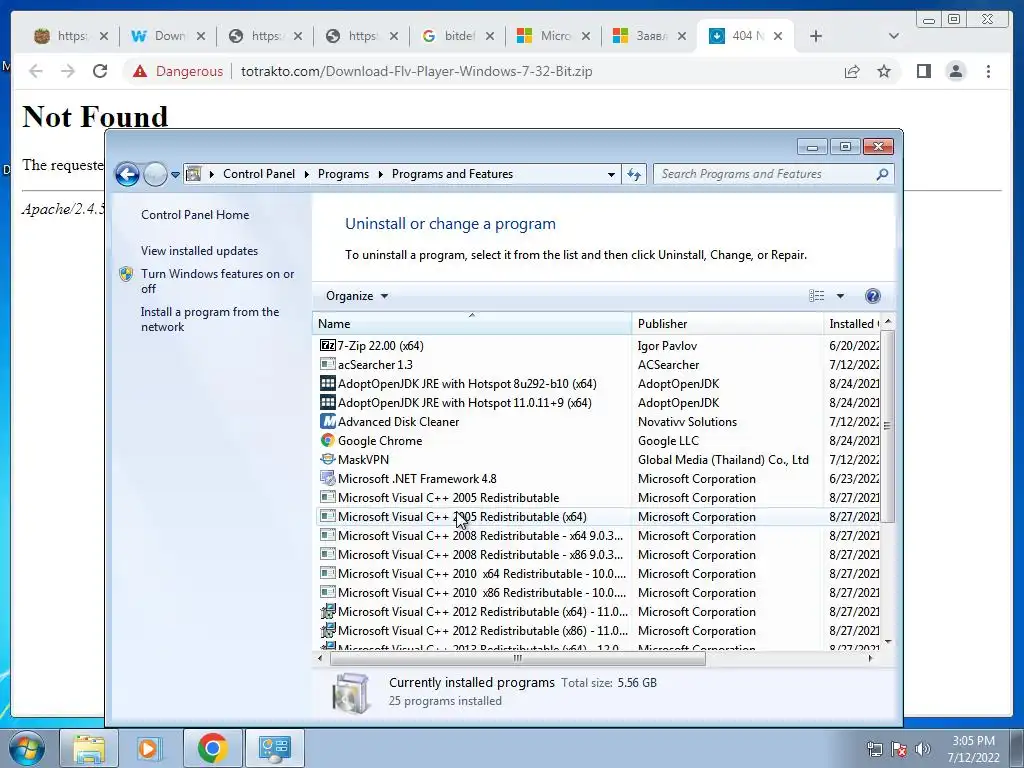Open the Organize dropdown
Viewport: 1024px width, 768px height.
click(357, 296)
